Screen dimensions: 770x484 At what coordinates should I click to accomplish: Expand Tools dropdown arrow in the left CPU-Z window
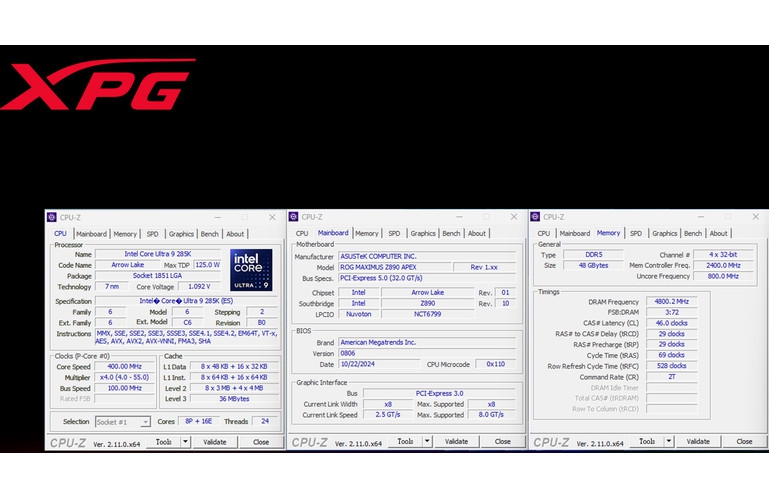185,442
